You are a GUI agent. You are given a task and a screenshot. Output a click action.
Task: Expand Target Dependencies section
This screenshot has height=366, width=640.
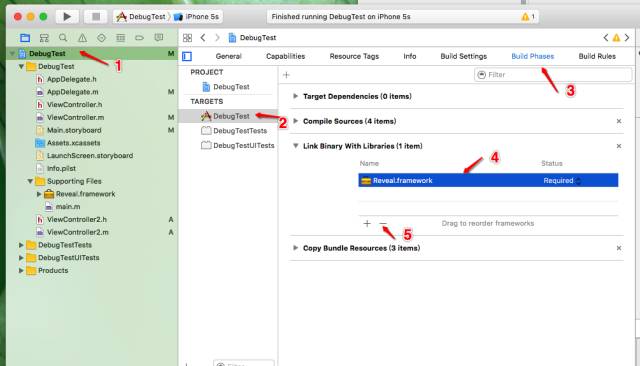[296, 96]
